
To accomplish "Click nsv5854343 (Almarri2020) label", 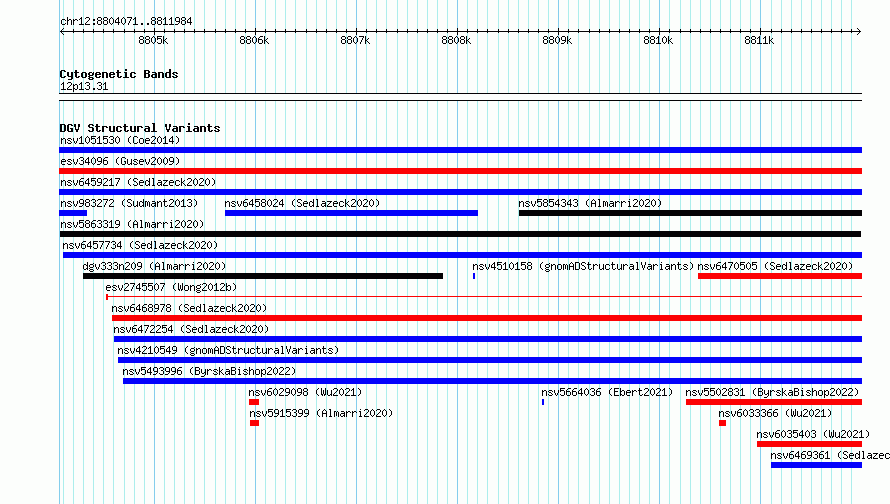I will 590,203.
